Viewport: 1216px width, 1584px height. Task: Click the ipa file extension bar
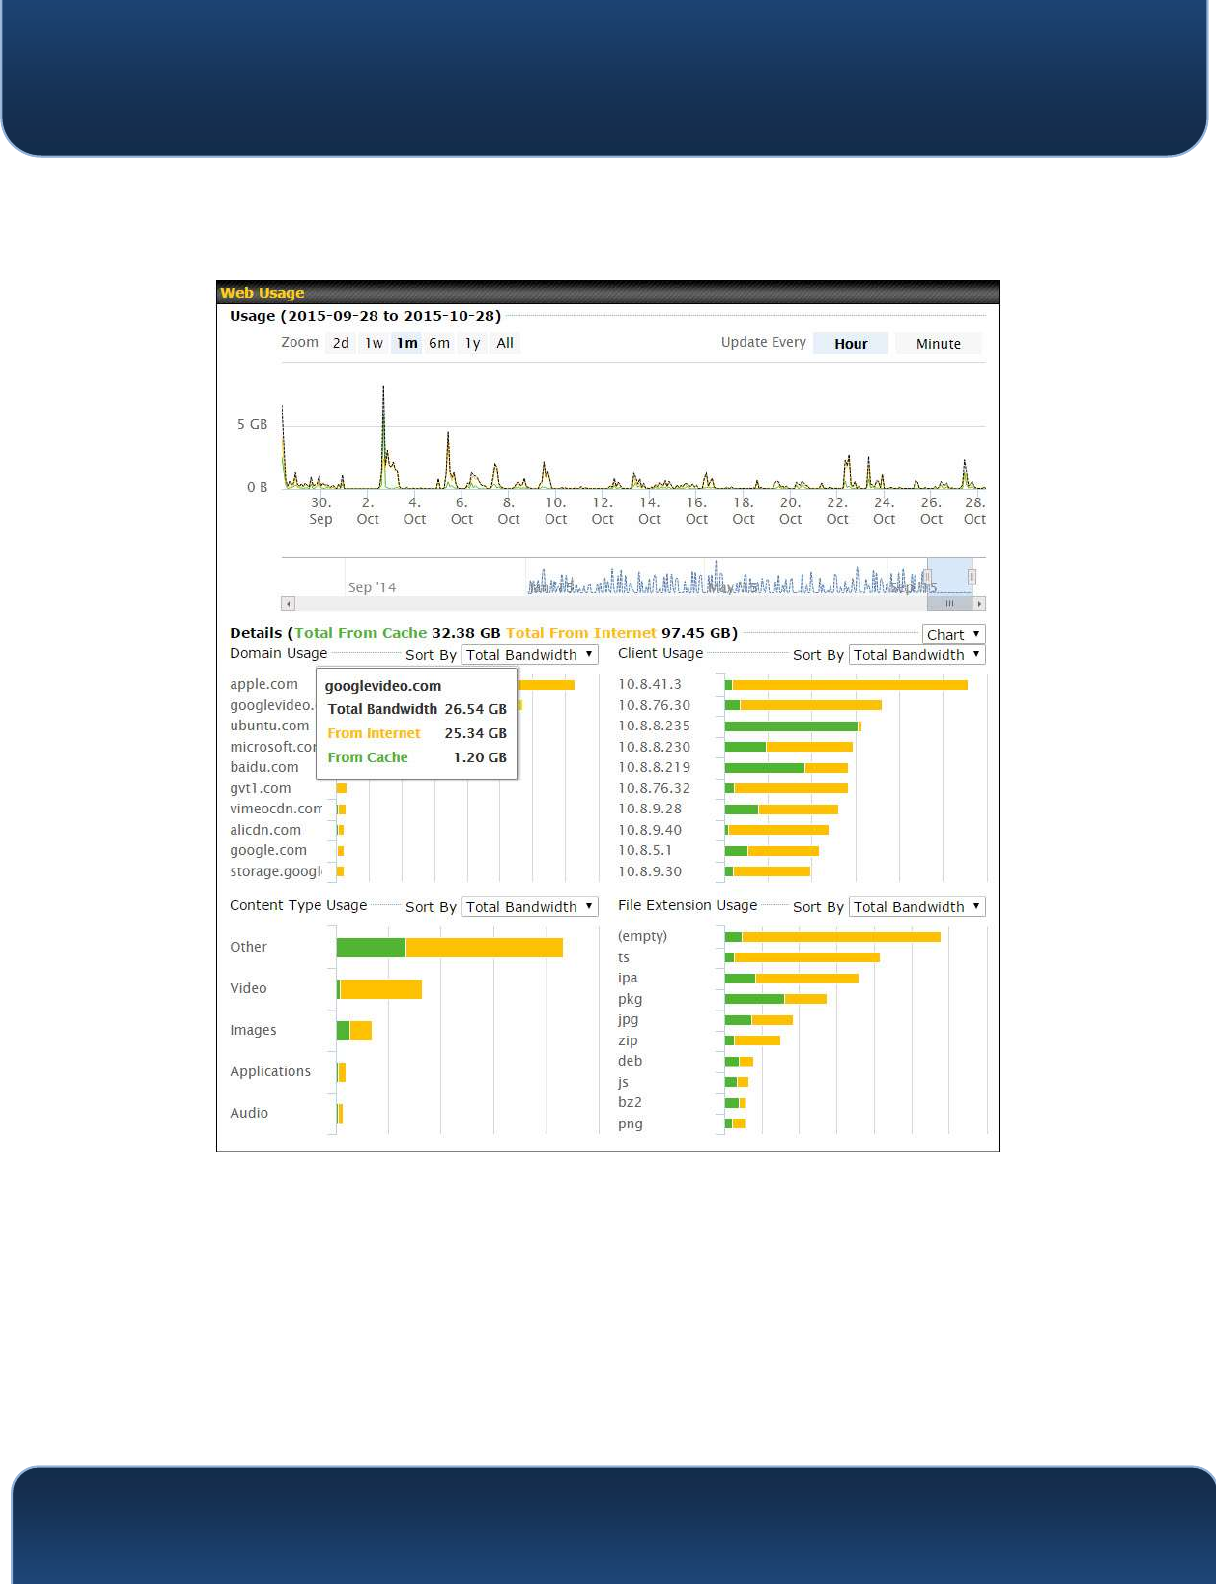[792, 978]
